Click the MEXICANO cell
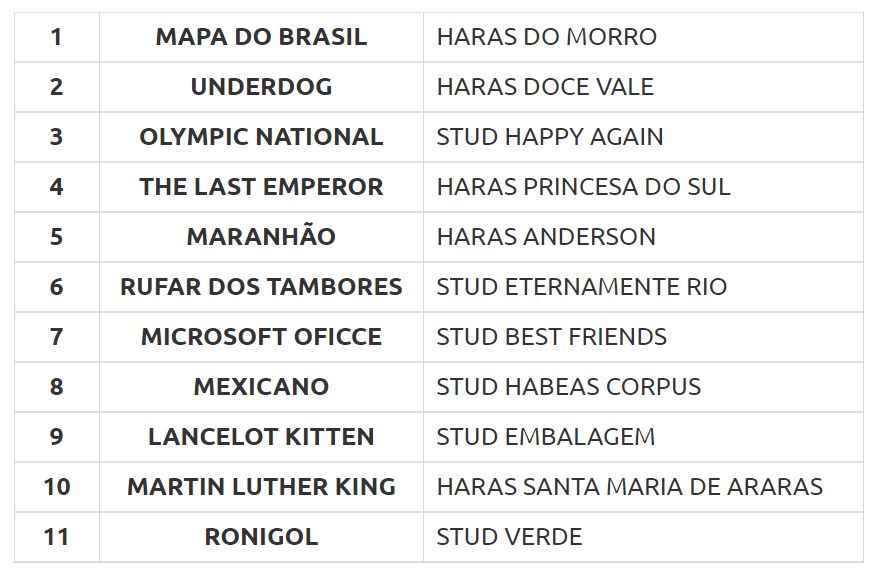The image size is (878, 571). pyautogui.click(x=261, y=386)
